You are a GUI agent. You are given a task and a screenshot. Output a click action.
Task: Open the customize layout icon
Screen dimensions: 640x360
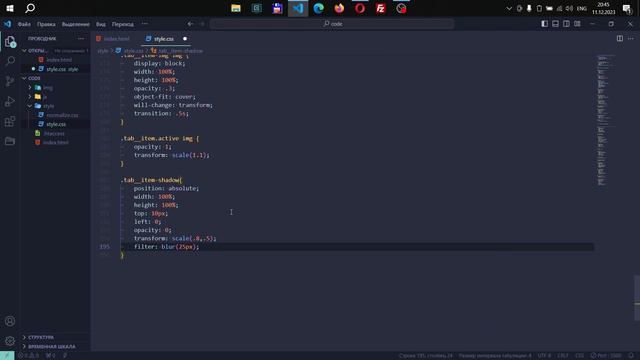pos(578,24)
